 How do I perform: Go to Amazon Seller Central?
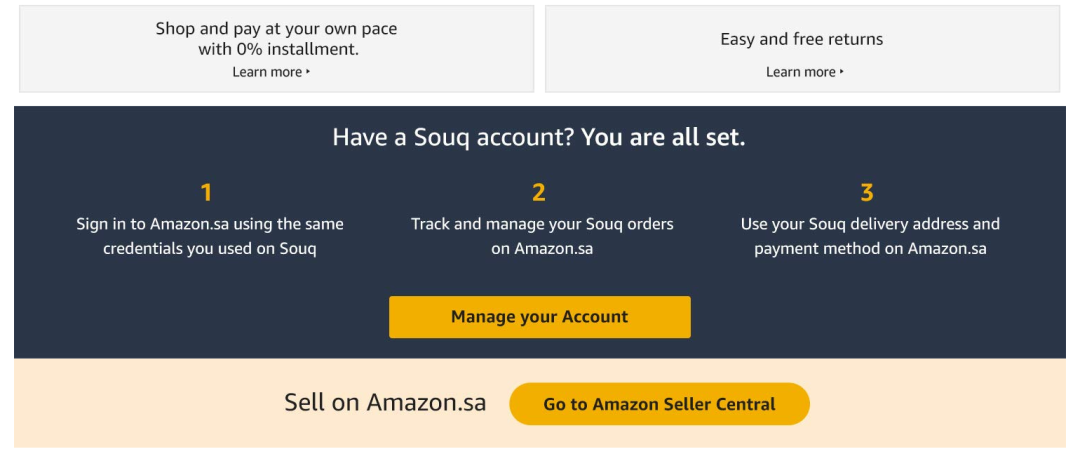tap(659, 404)
